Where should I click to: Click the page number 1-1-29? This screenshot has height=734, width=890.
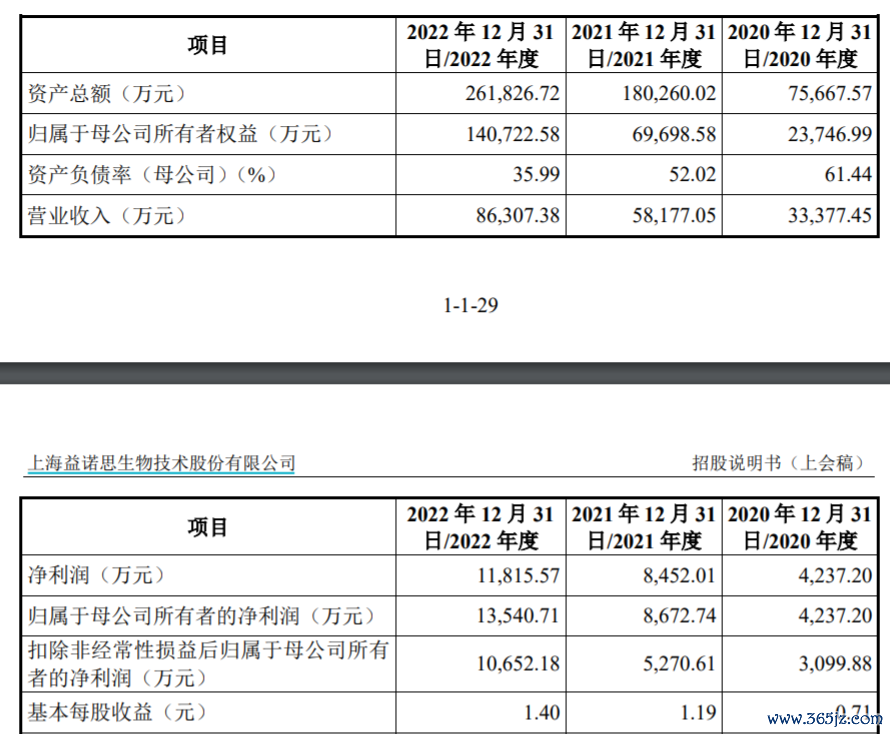470,306
